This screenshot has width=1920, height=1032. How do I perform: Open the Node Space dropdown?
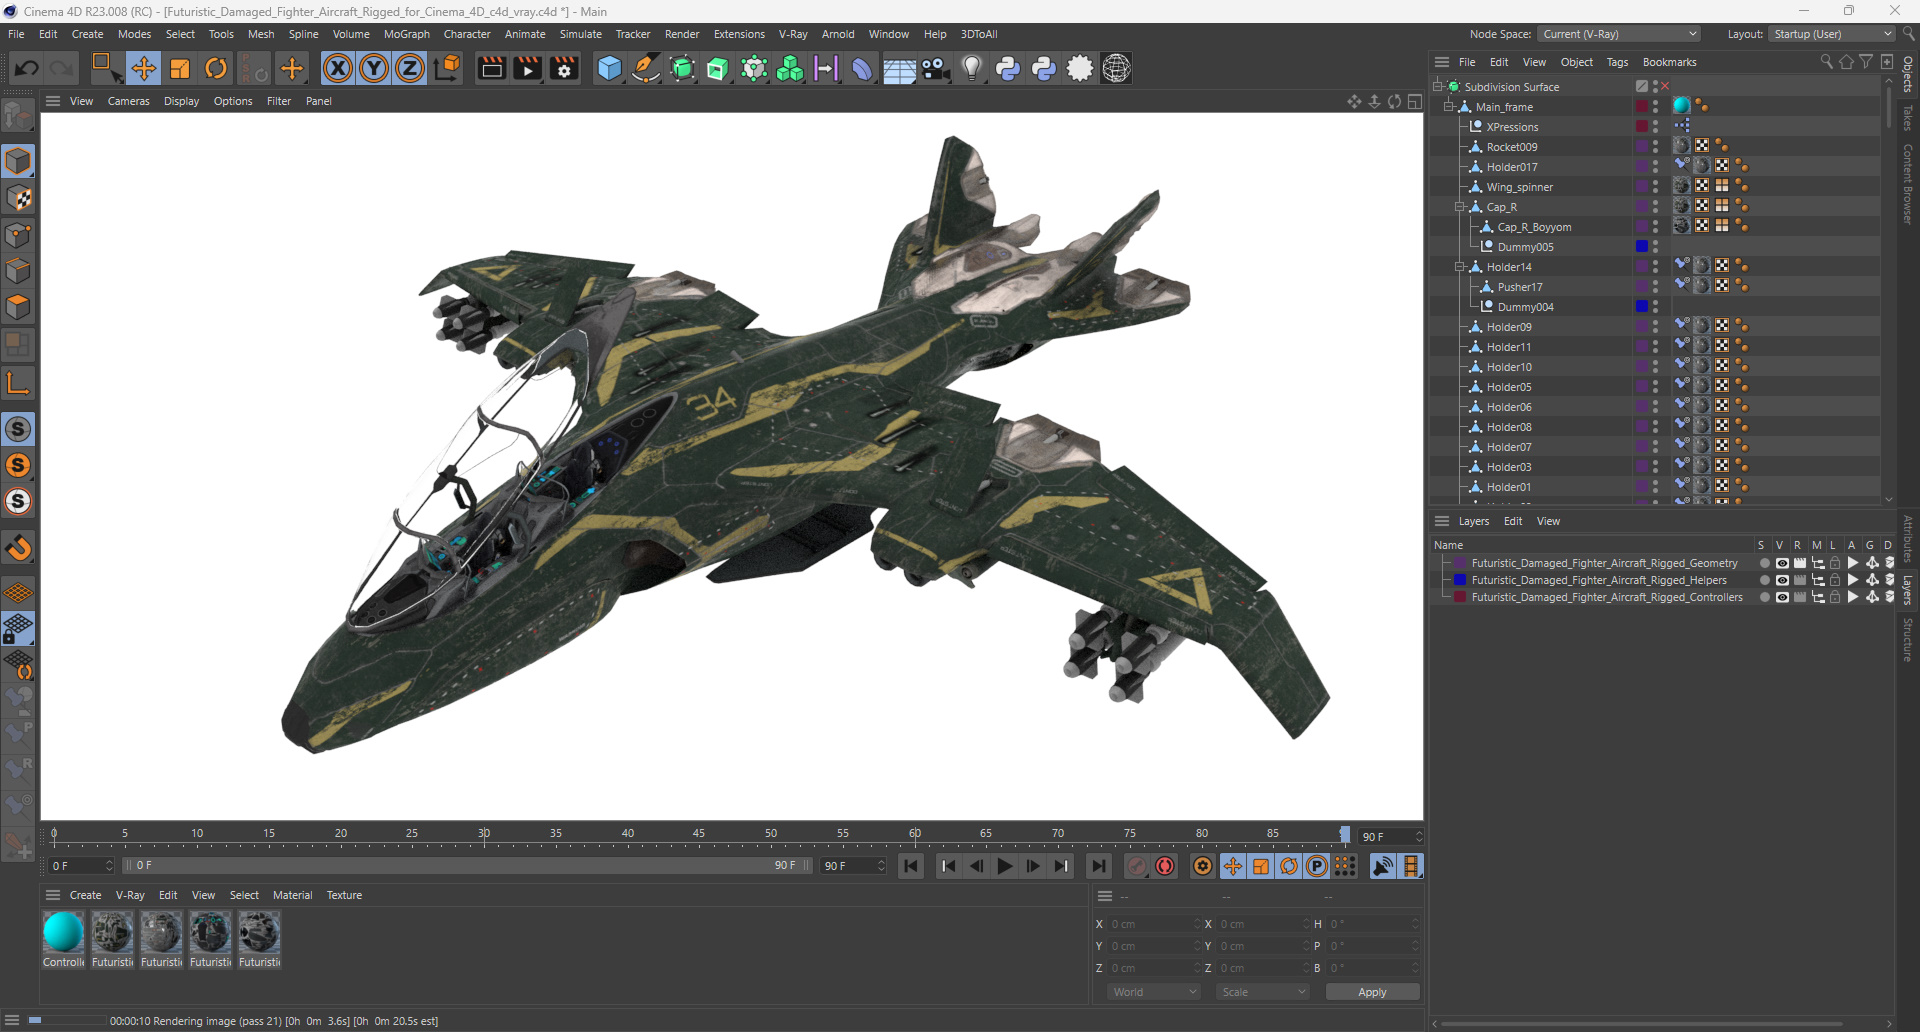[1618, 34]
